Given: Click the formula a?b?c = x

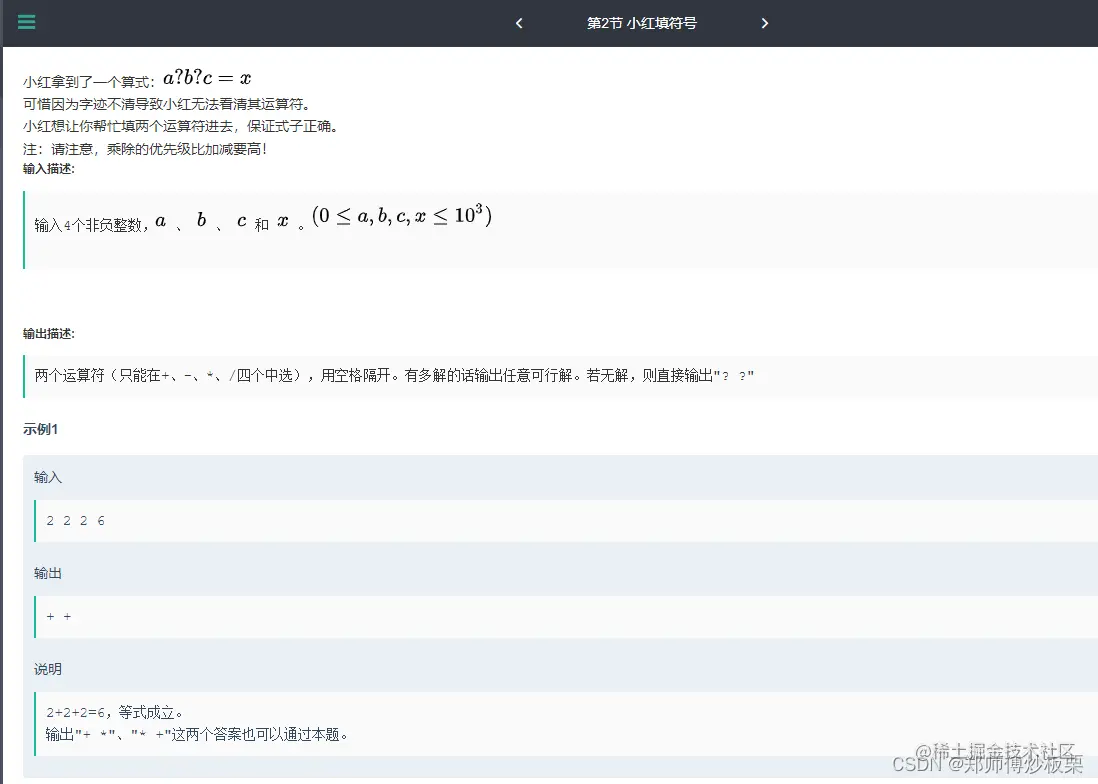Looking at the screenshot, I should click(x=206, y=77).
